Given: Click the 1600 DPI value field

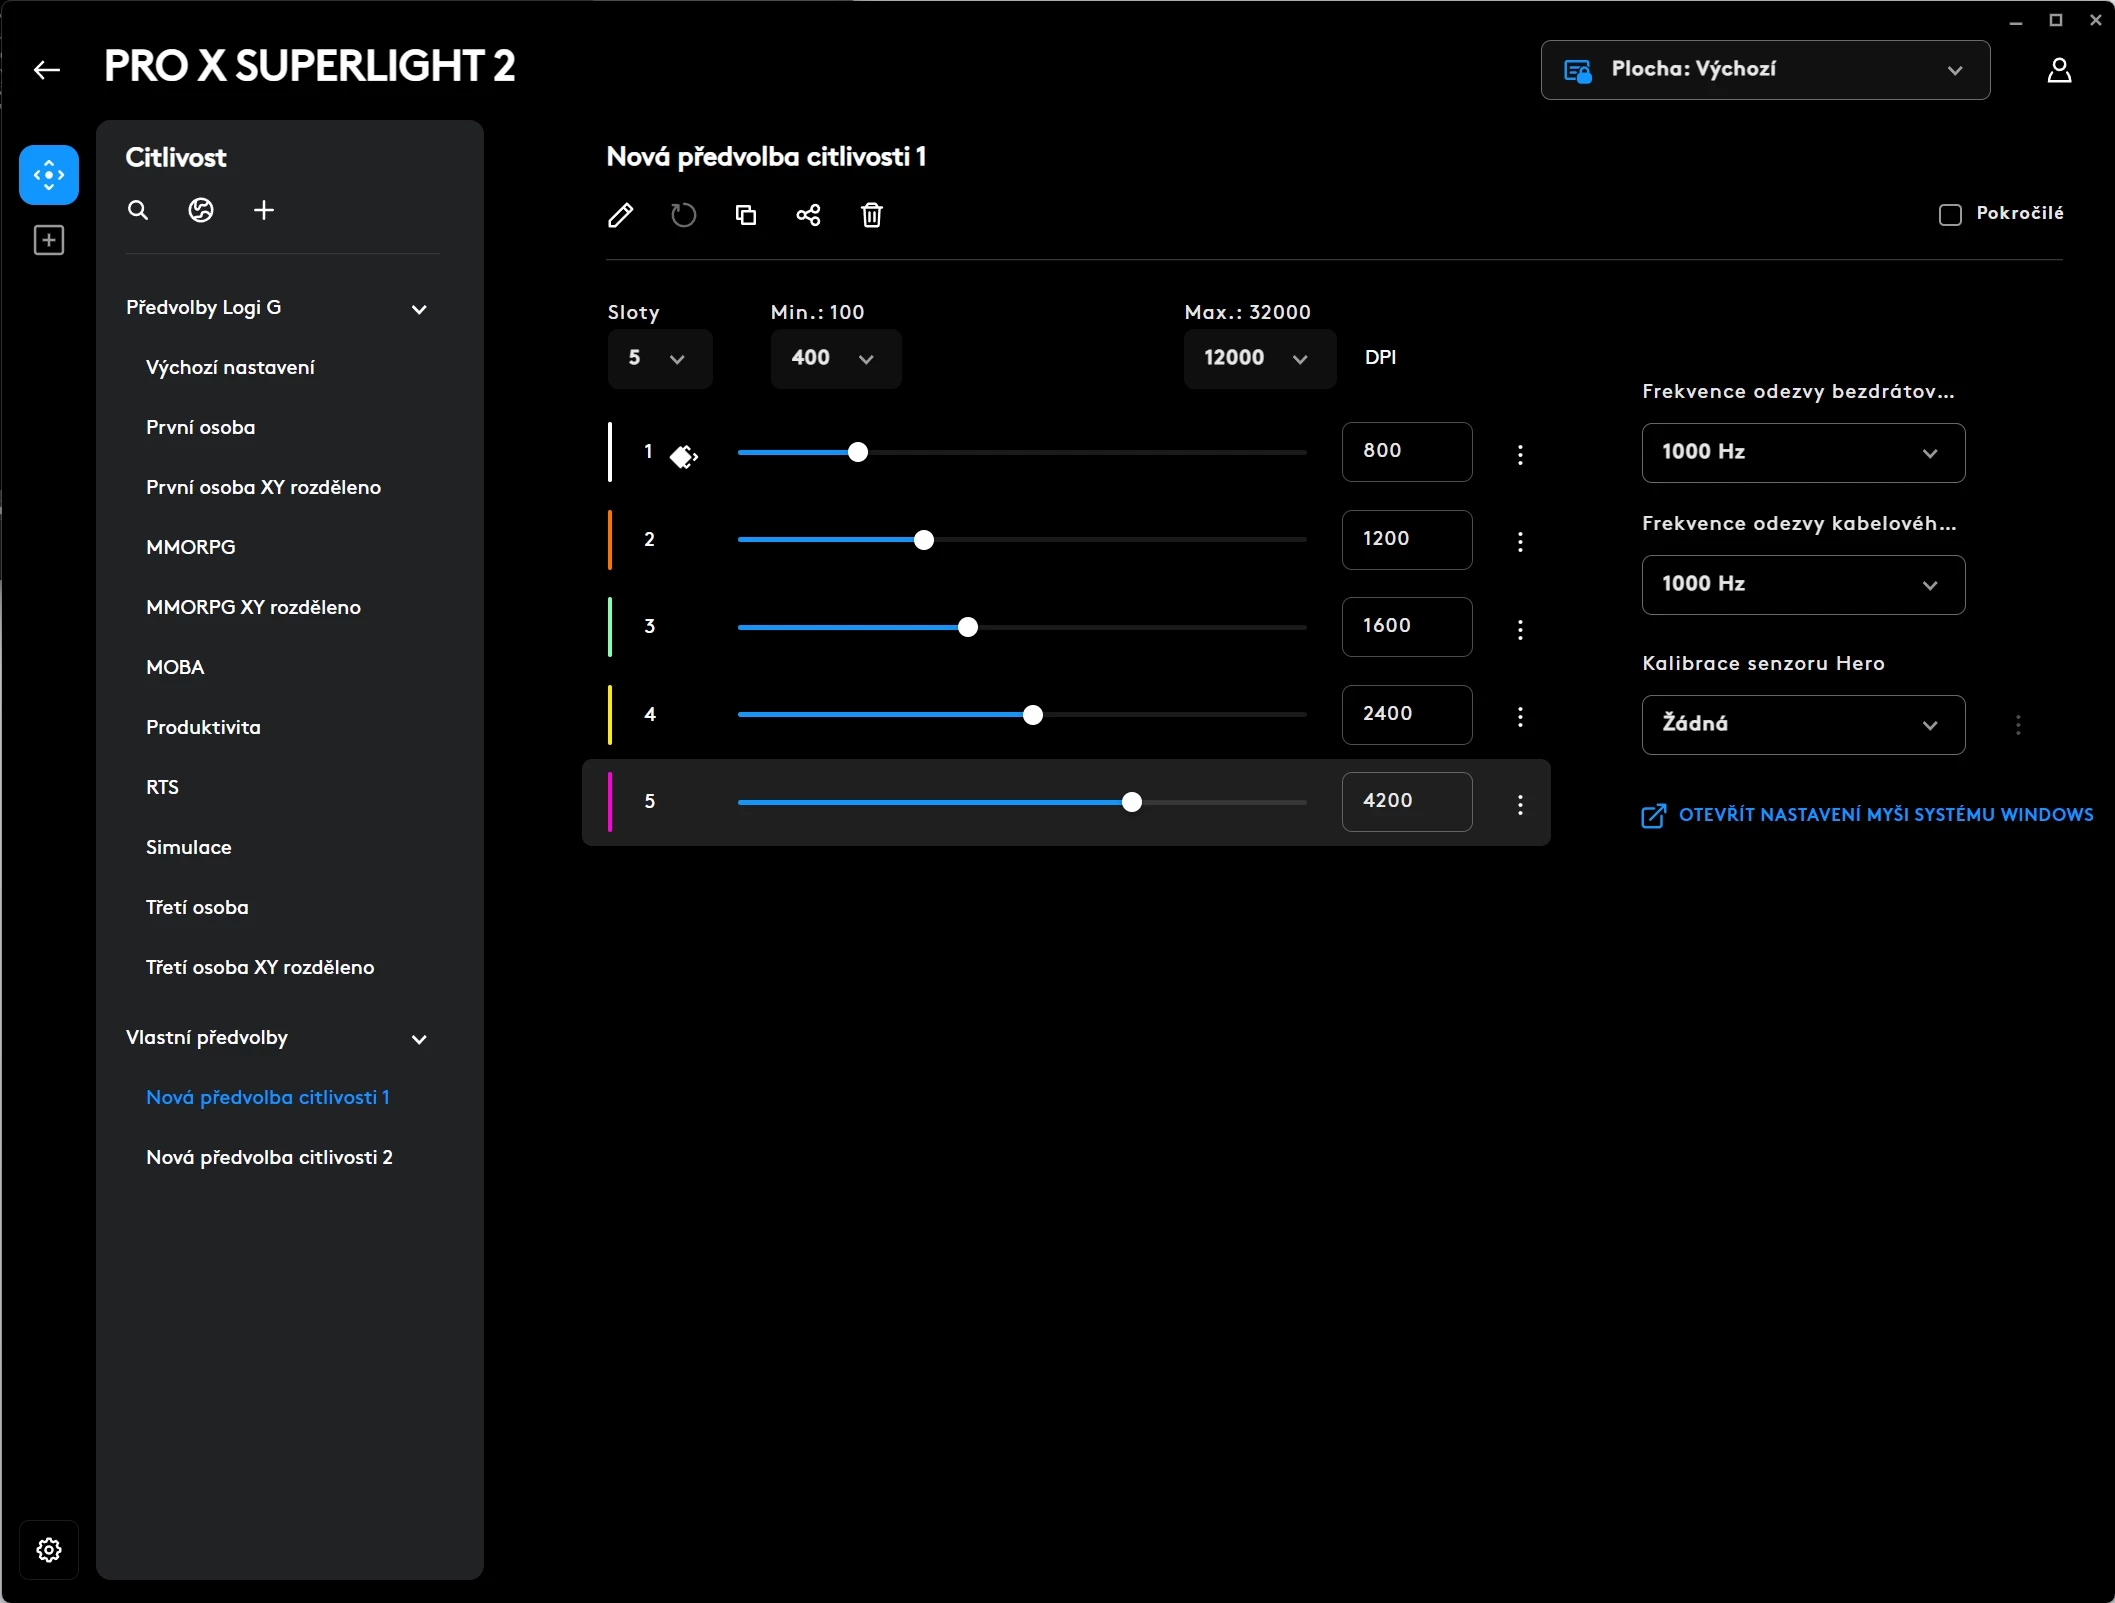Looking at the screenshot, I should click(x=1407, y=627).
